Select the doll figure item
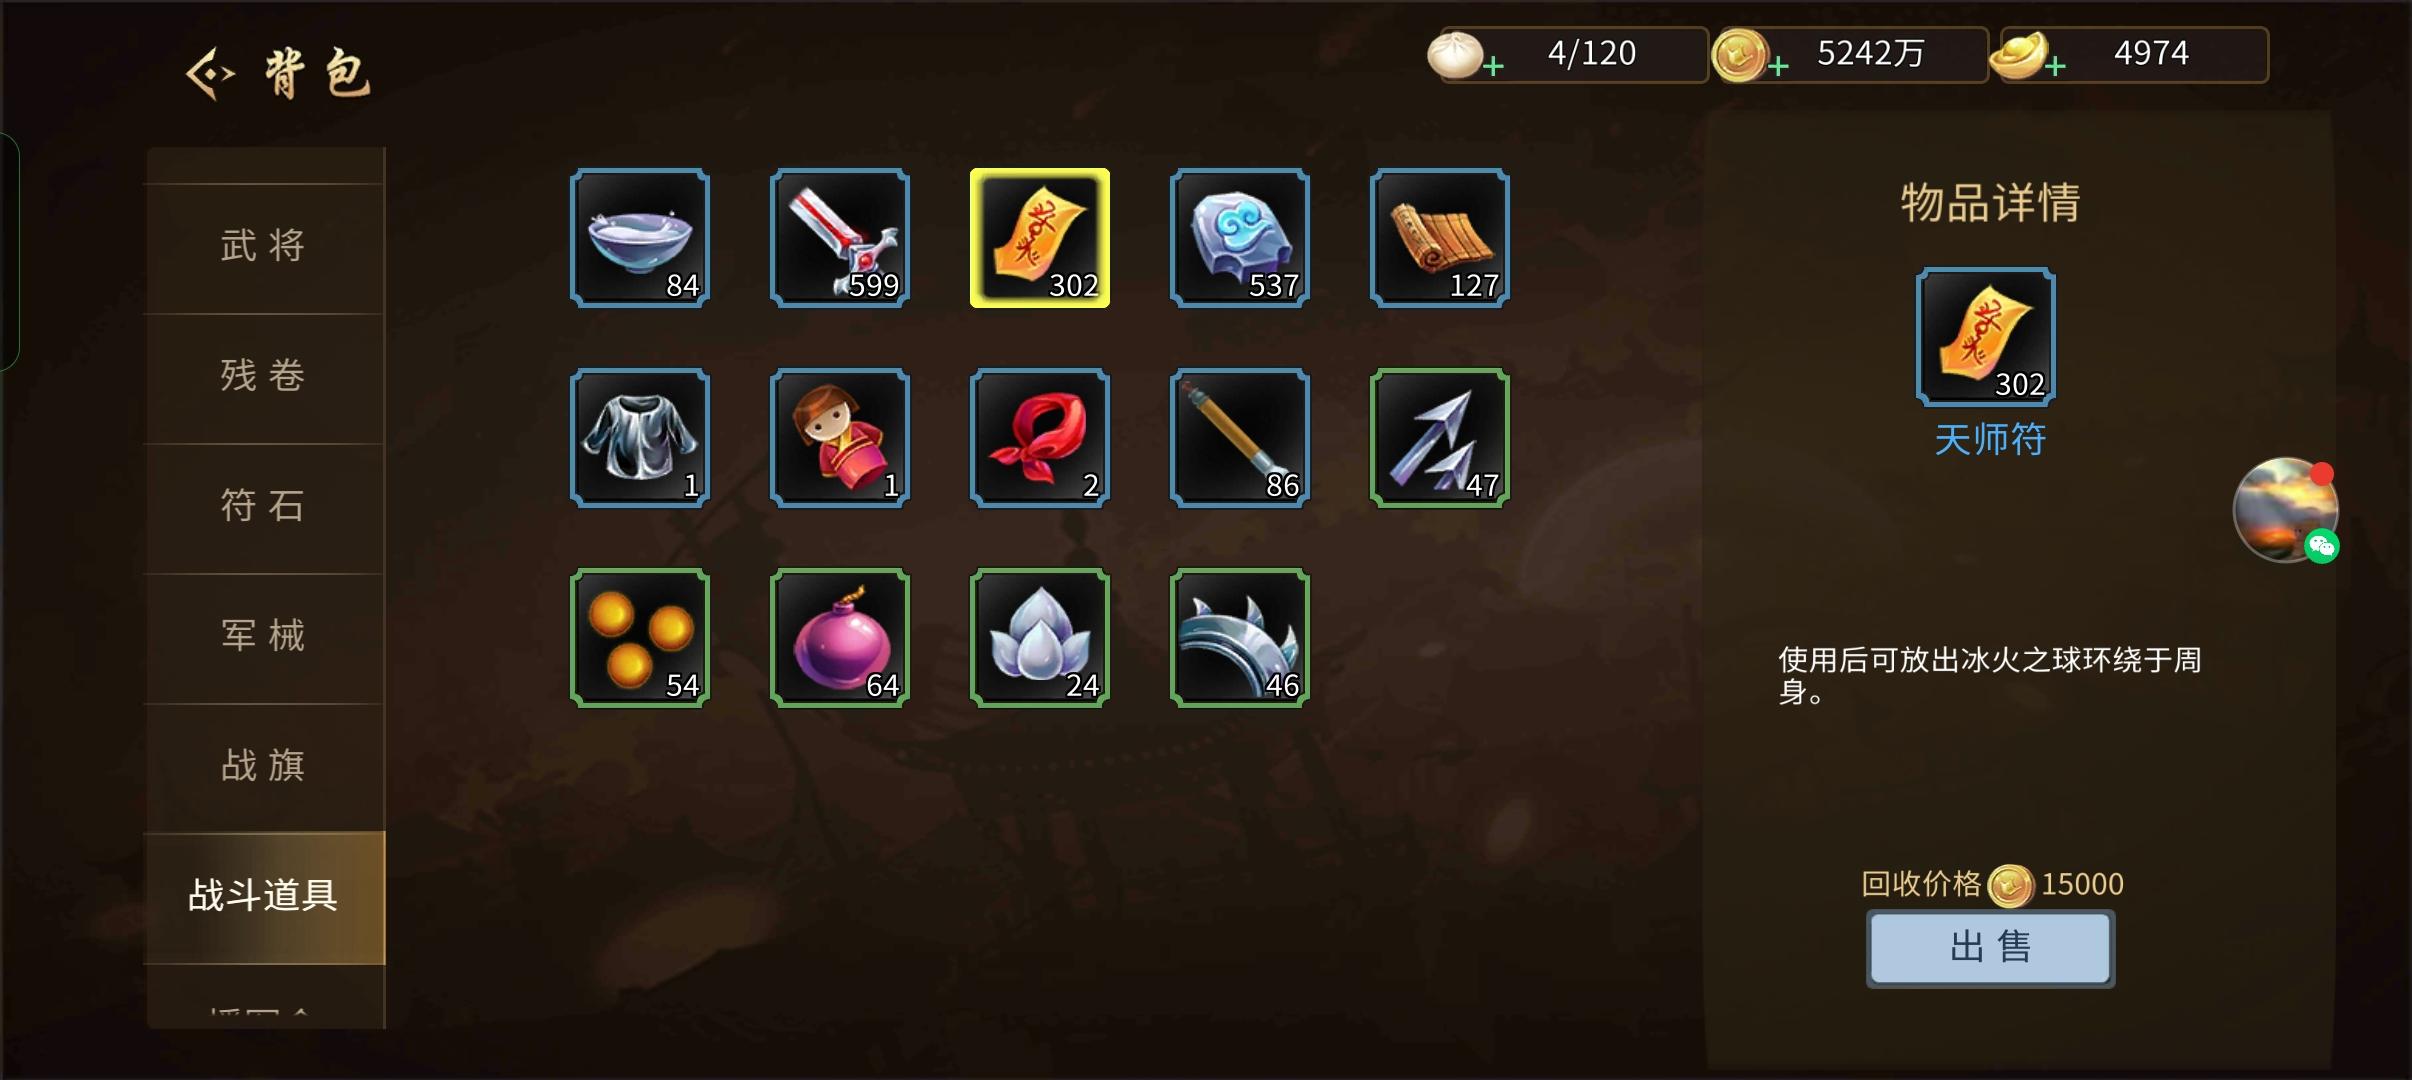The height and width of the screenshot is (1080, 2412). pos(840,438)
